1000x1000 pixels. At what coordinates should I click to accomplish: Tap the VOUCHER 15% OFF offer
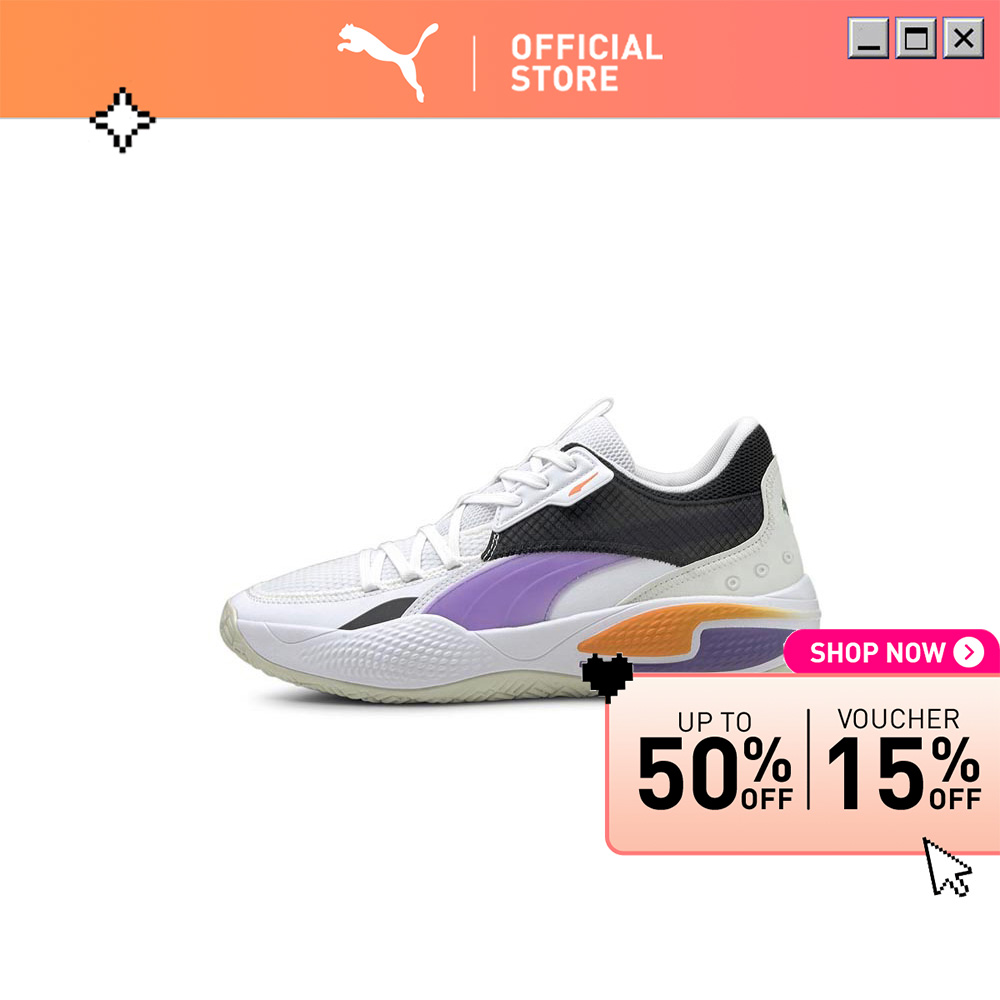point(903,759)
